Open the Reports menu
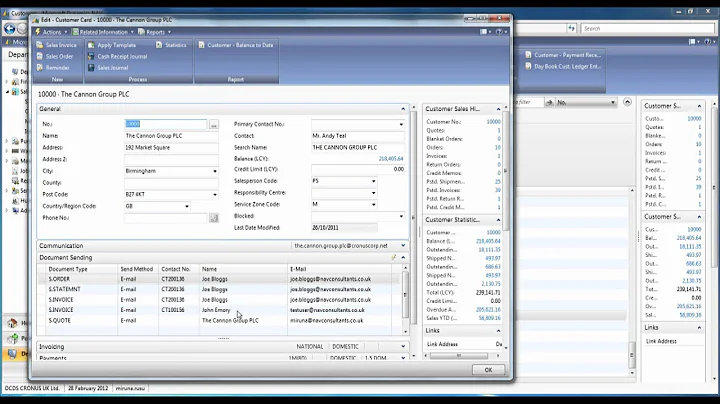This screenshot has width=720, height=404. point(154,32)
